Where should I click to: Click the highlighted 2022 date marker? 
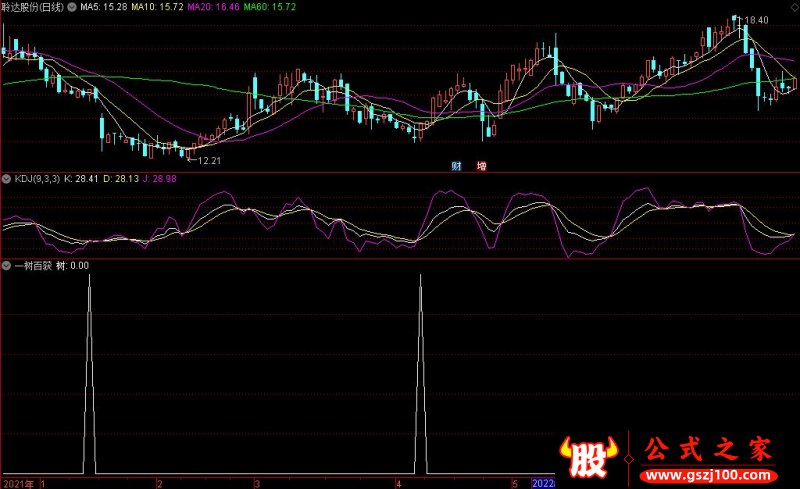(x=543, y=484)
